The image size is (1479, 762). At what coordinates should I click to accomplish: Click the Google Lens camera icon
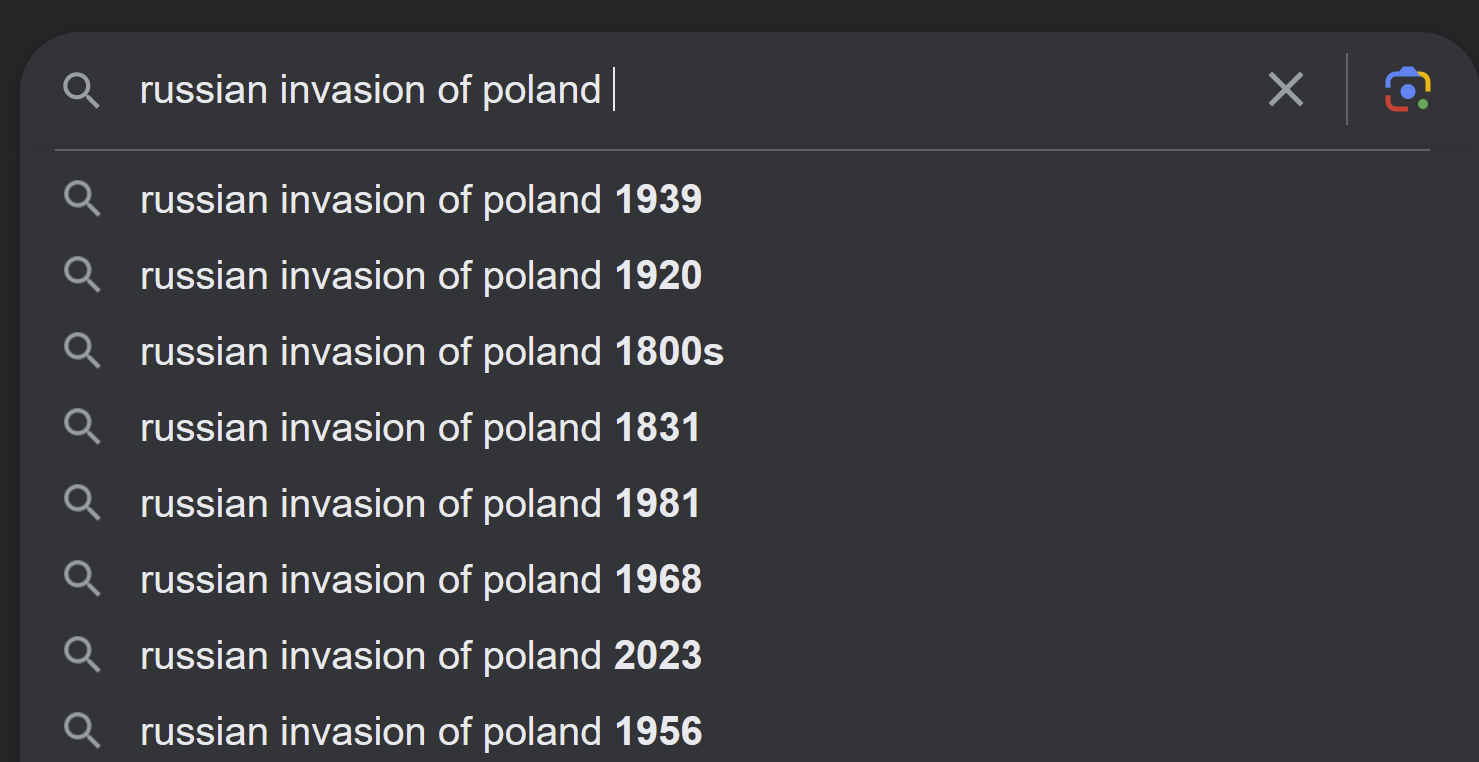coord(1407,90)
